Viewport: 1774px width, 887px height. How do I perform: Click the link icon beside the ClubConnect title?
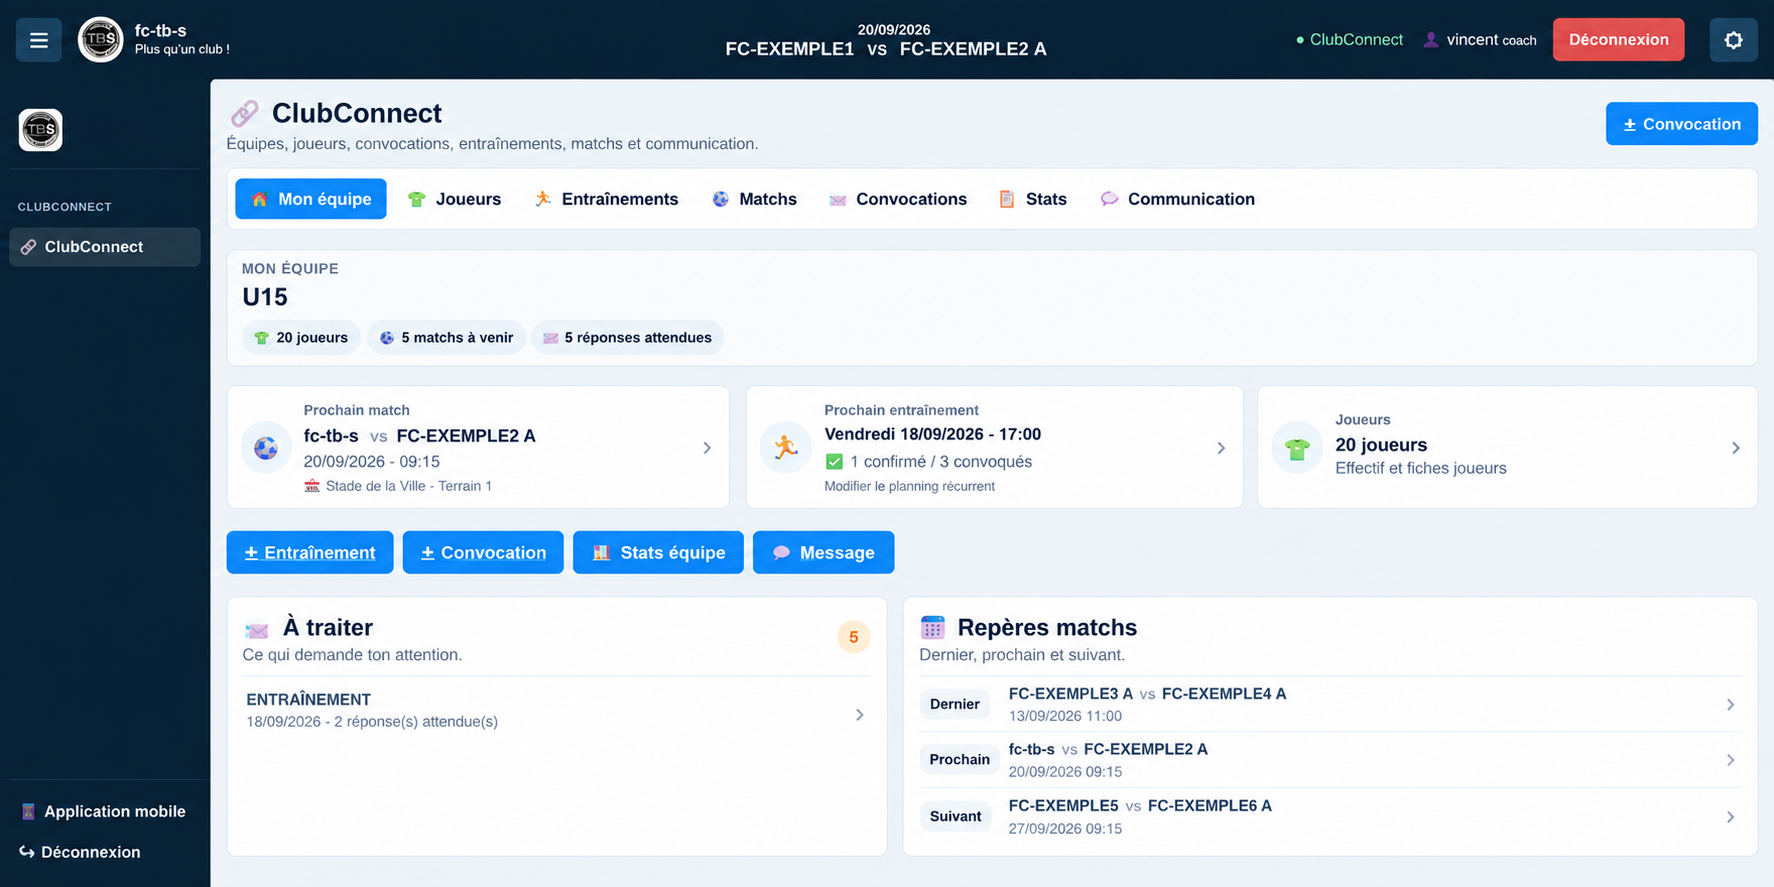pos(245,113)
